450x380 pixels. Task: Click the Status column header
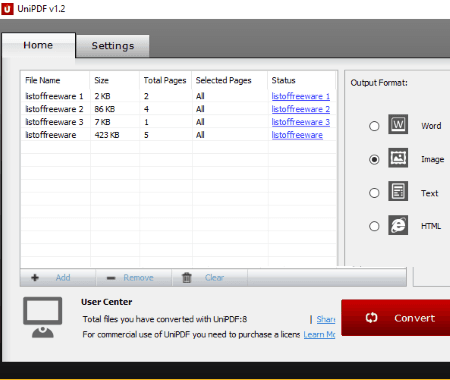point(284,80)
